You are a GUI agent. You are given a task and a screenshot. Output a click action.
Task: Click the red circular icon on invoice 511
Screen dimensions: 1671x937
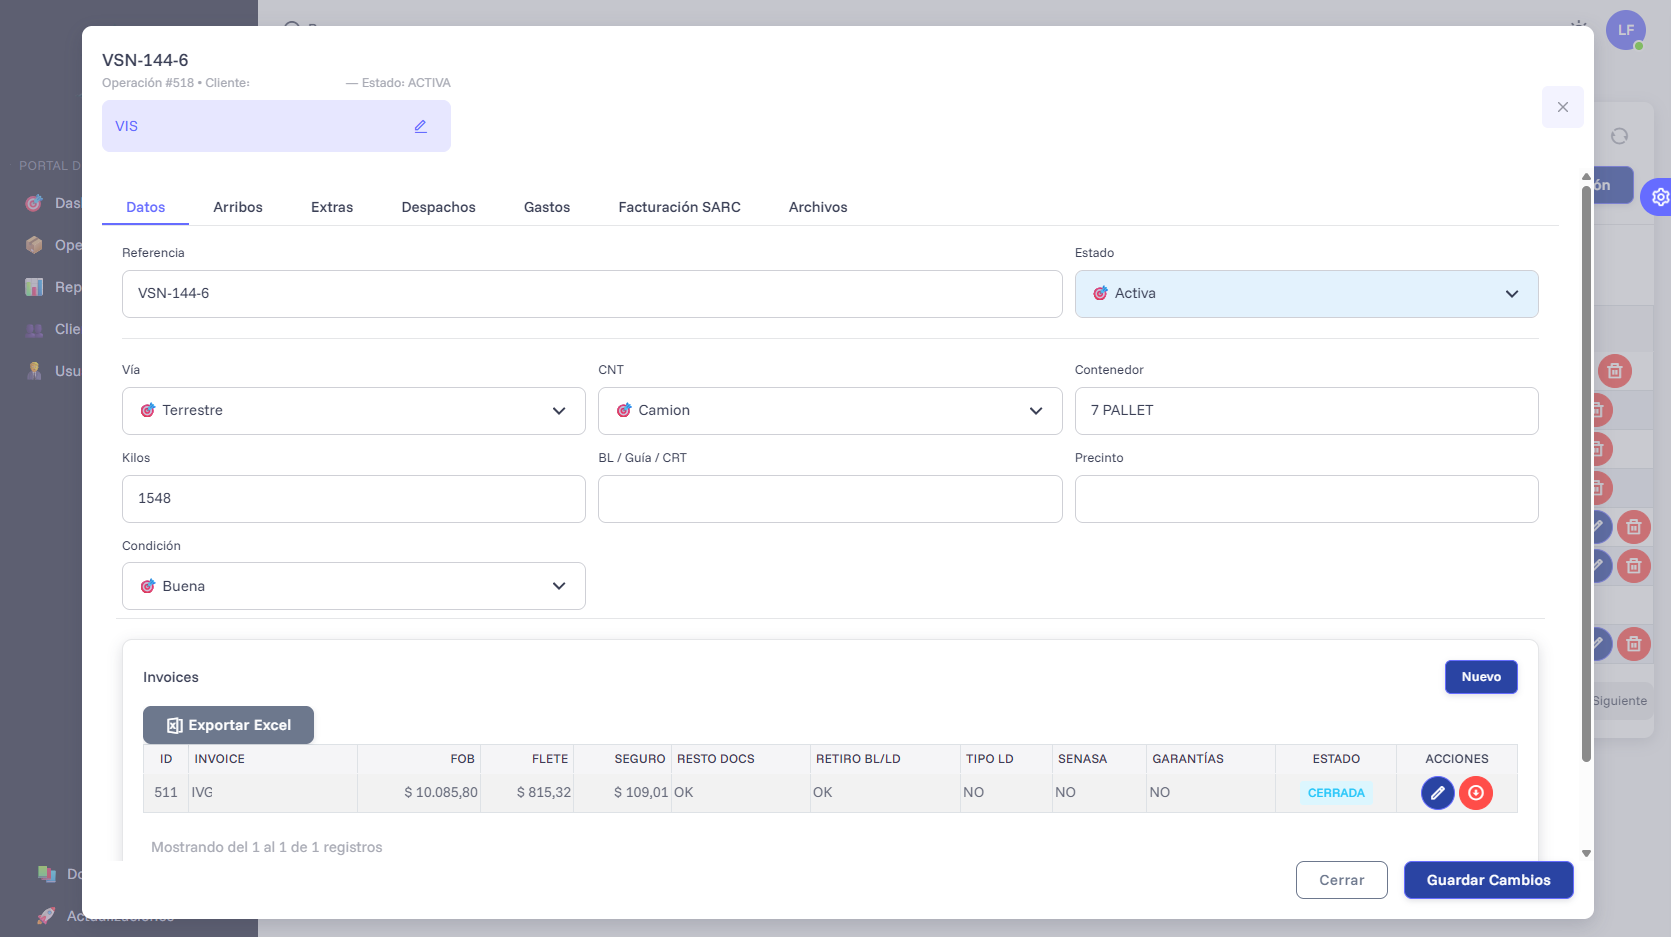point(1476,793)
